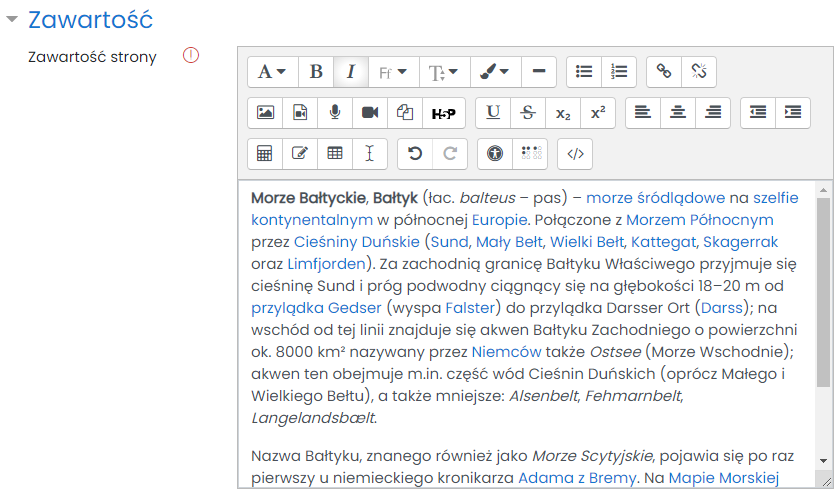The width and height of the screenshot is (839, 498).
Task: Switch to HTML source code view
Action: (574, 154)
